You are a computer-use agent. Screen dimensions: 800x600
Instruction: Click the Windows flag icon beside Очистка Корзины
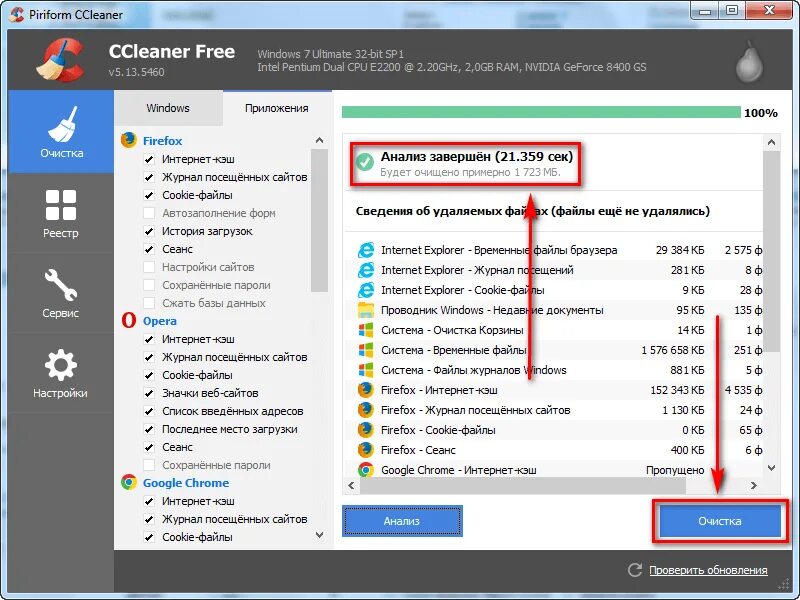coord(365,330)
